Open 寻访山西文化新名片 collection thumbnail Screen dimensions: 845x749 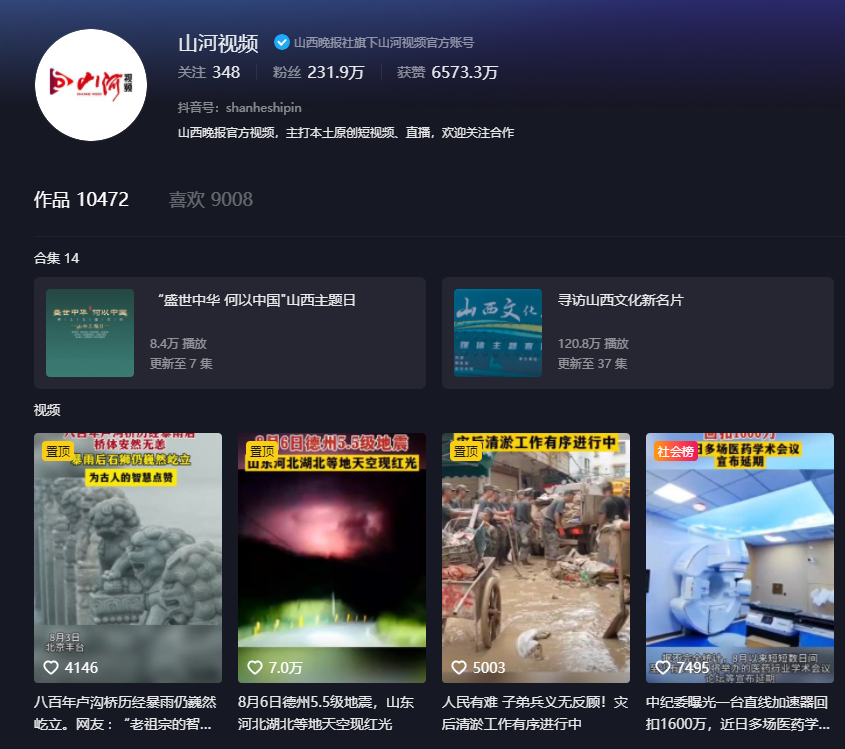[498, 332]
